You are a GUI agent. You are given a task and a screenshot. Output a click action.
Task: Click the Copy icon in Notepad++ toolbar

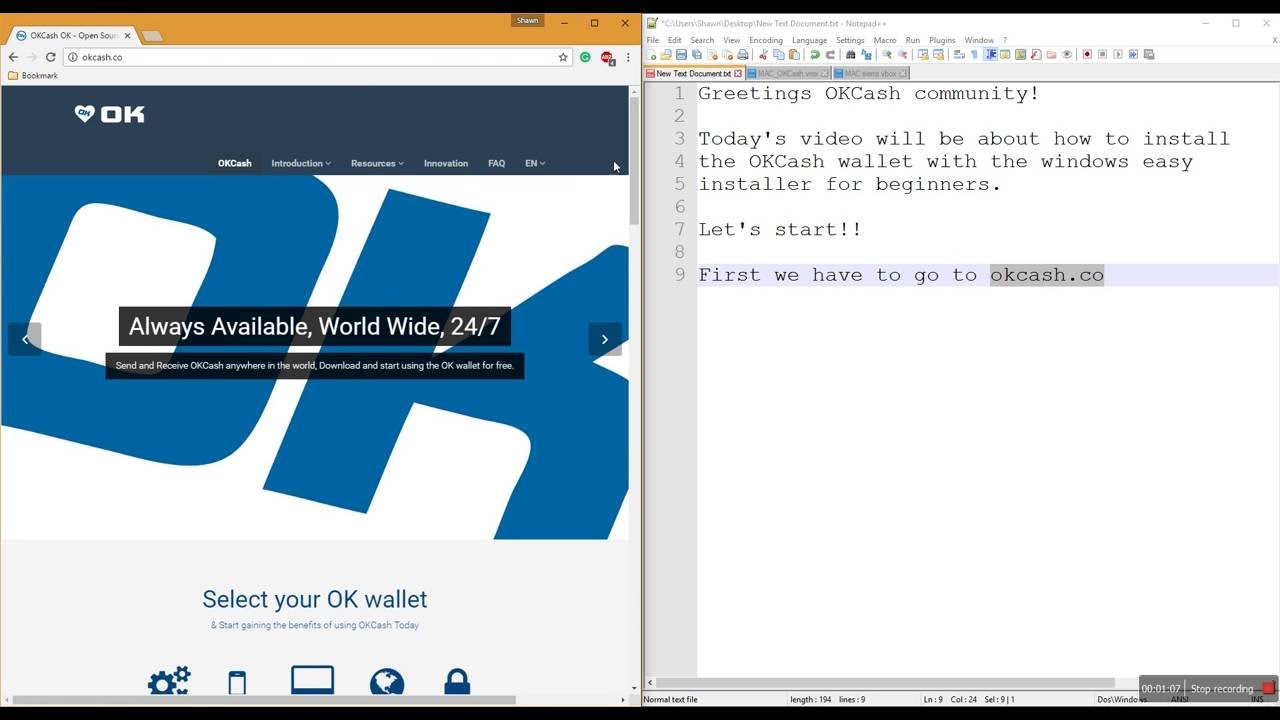(x=779, y=54)
